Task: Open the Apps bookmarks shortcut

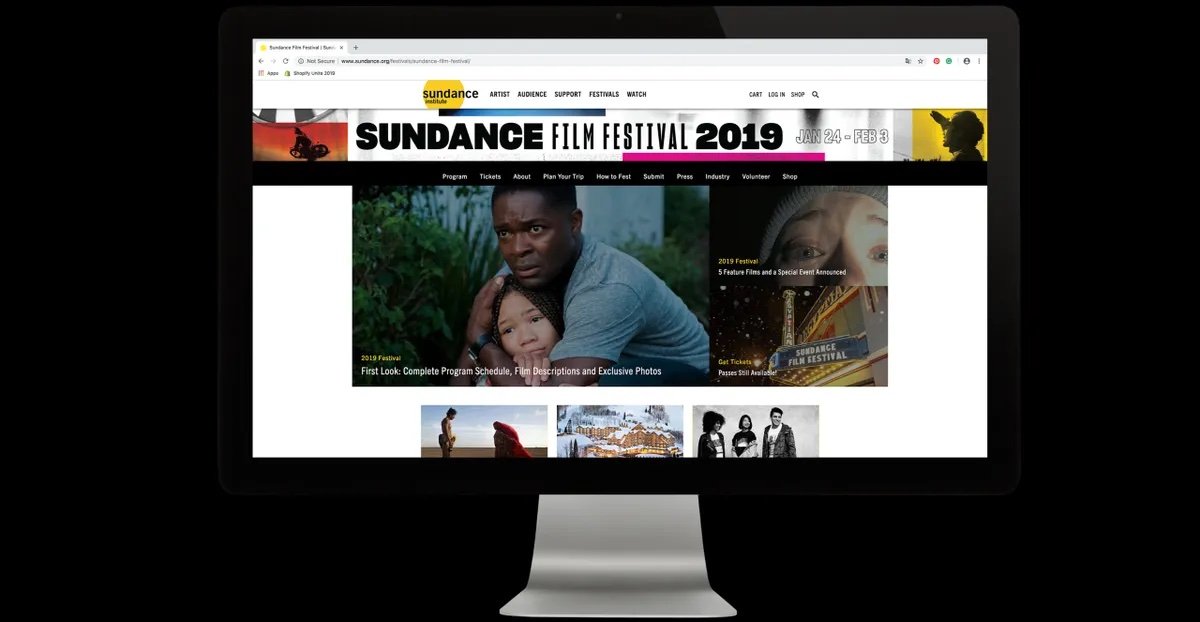Action: click(269, 73)
